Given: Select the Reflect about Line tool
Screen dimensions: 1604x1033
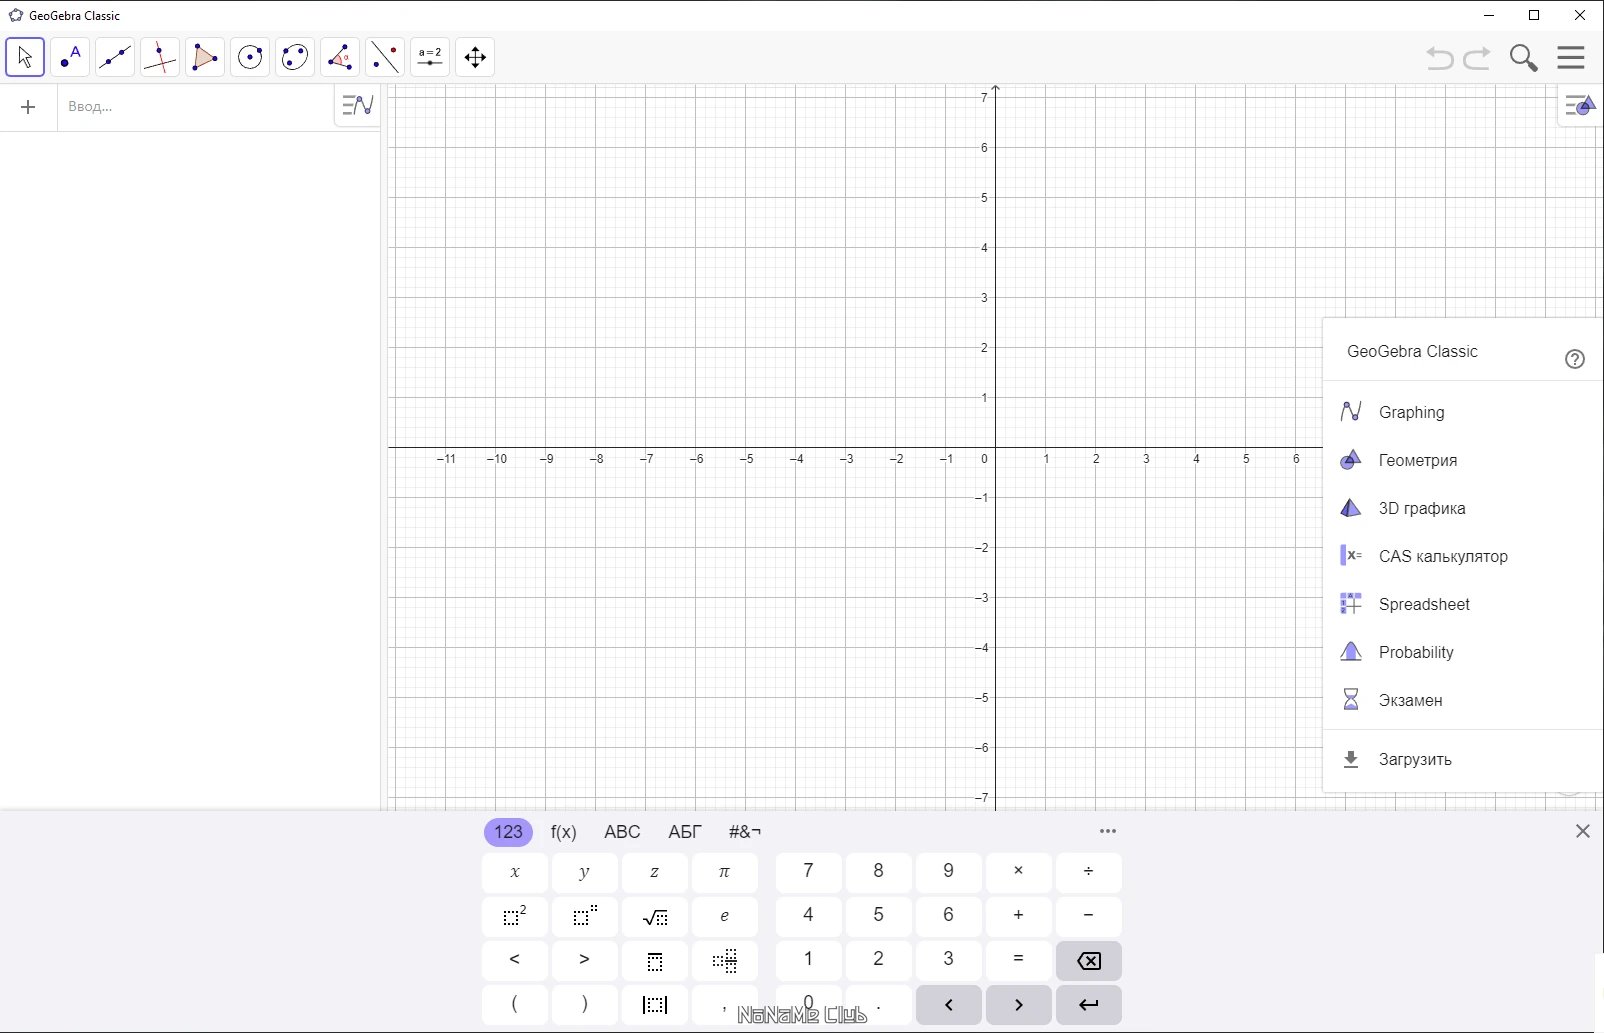Looking at the screenshot, I should coord(385,57).
